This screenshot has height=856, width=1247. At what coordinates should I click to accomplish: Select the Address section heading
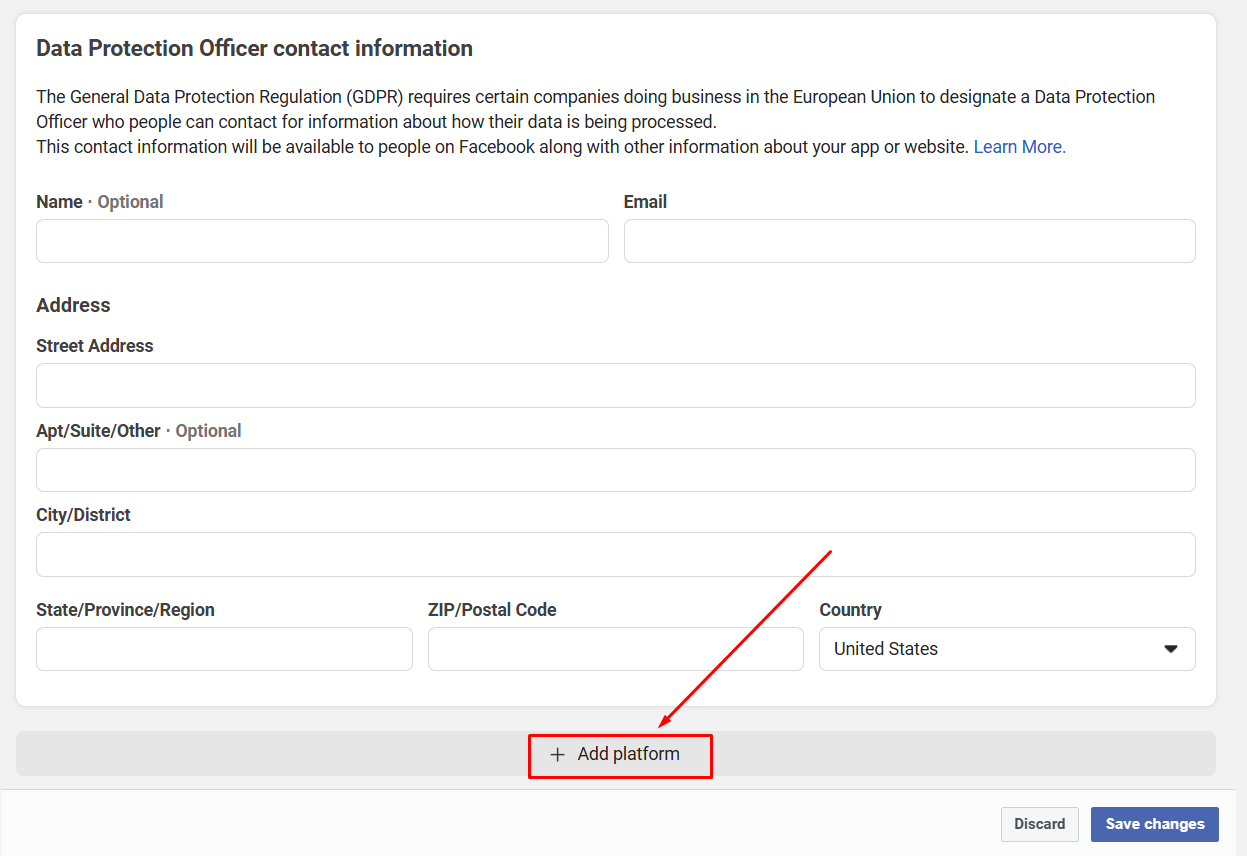coord(73,305)
